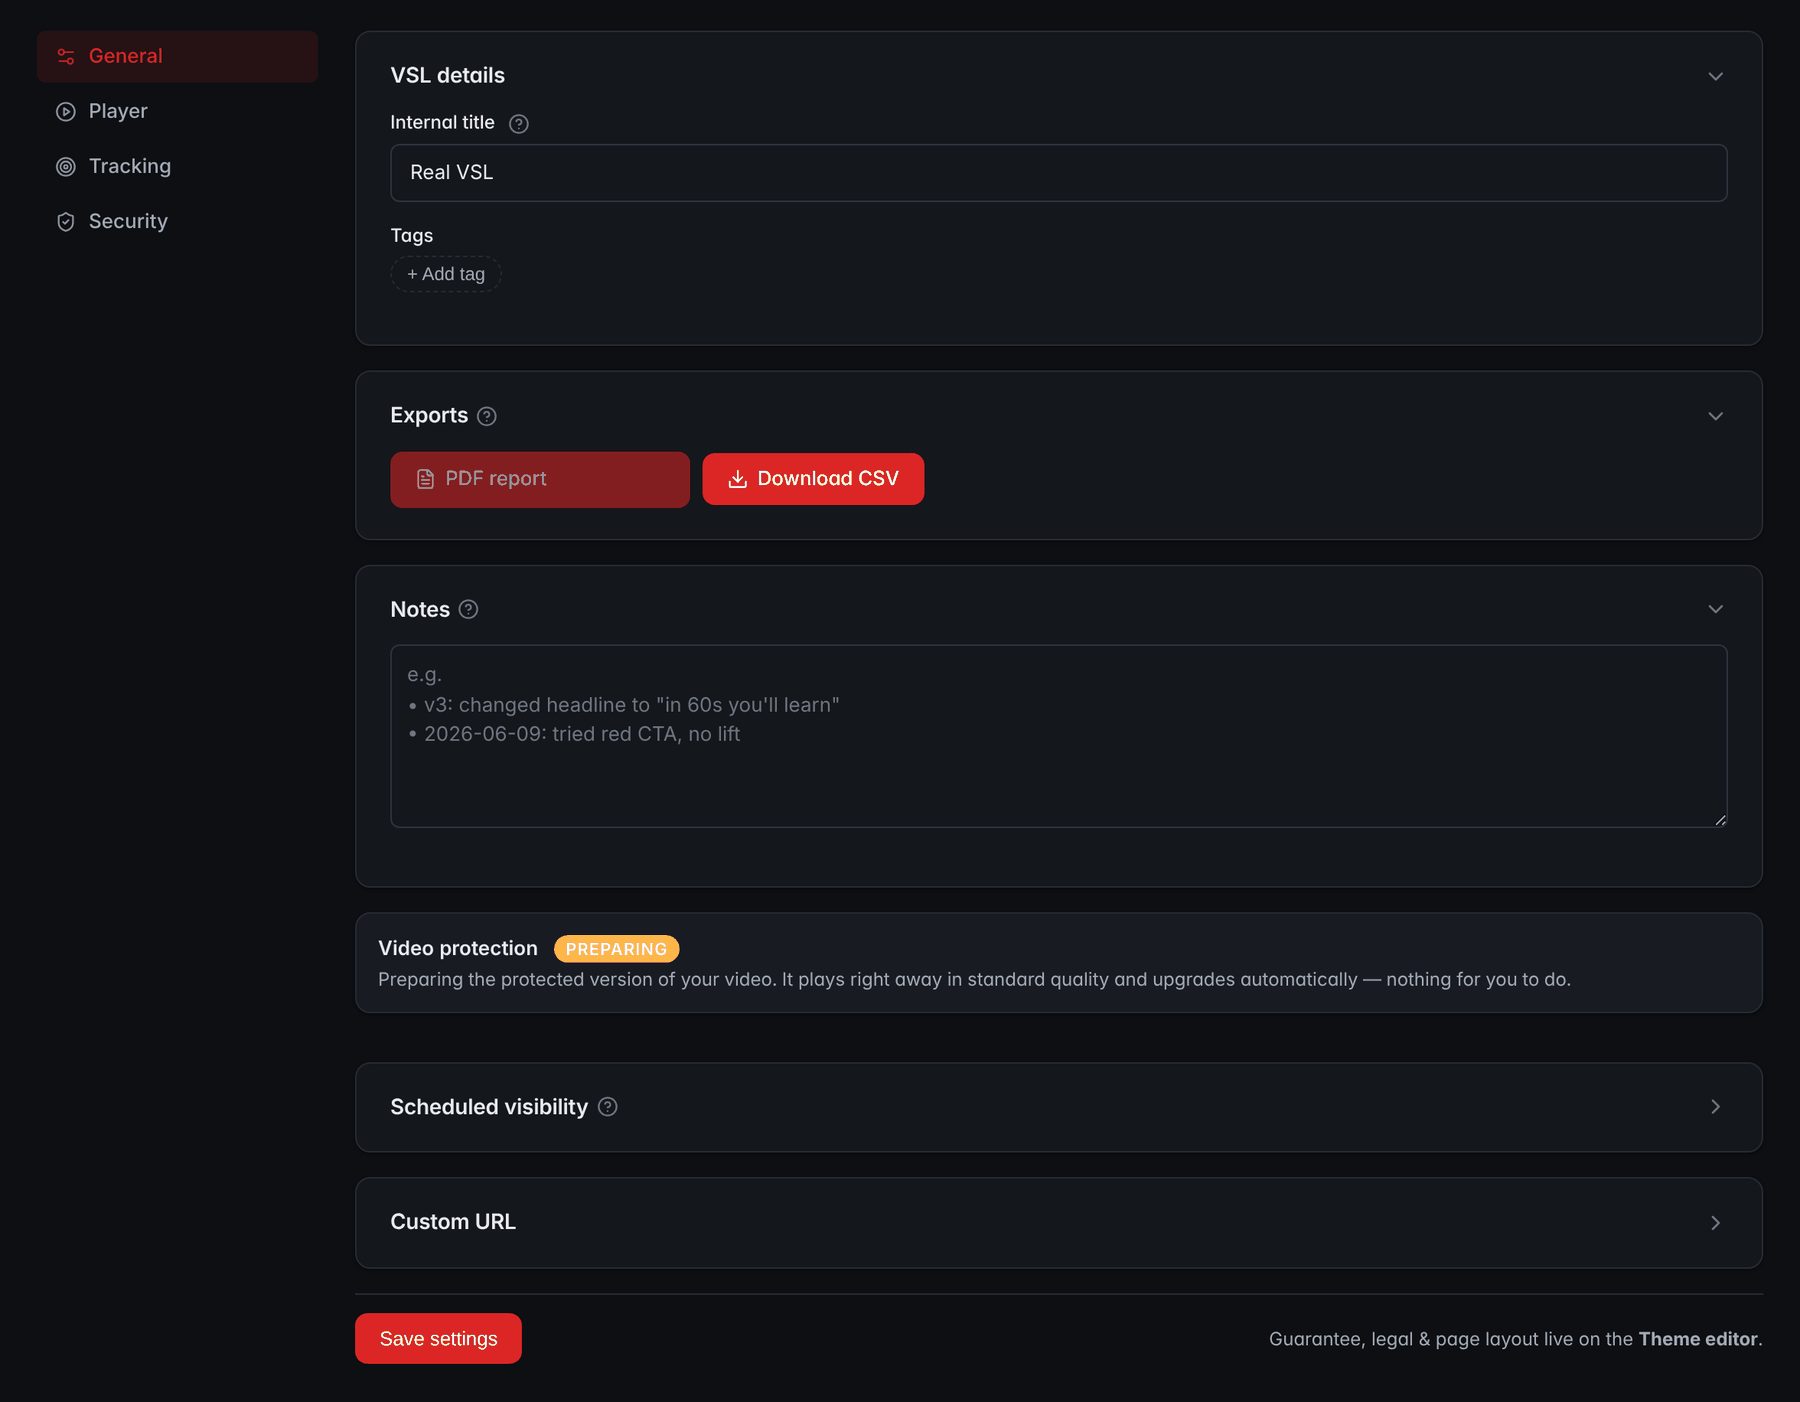Go to the Tracking section
1800x1402 pixels.
(x=177, y=166)
